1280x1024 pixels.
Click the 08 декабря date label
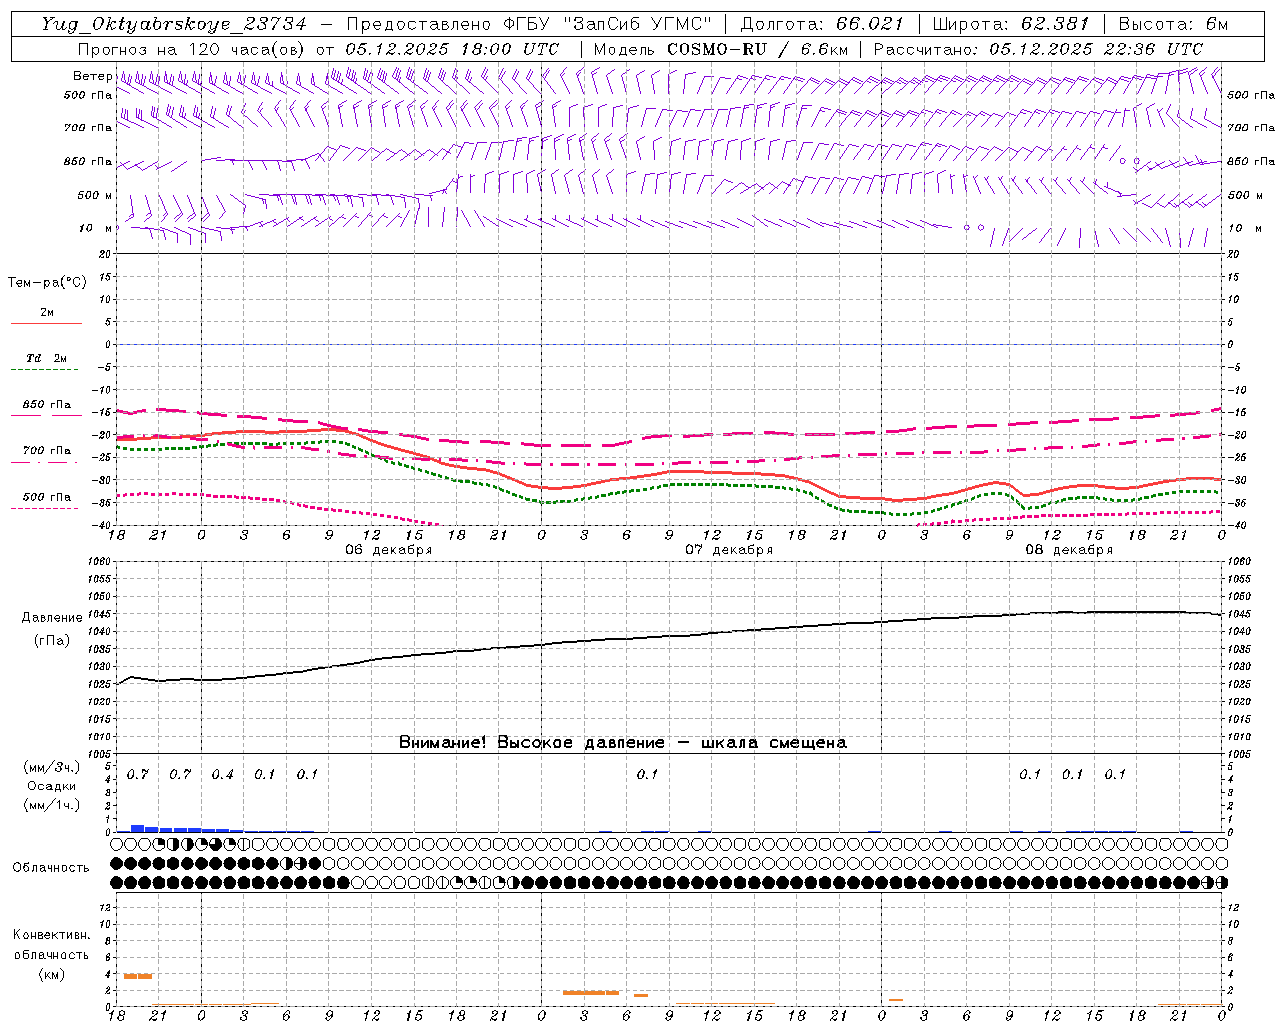coord(1069,550)
